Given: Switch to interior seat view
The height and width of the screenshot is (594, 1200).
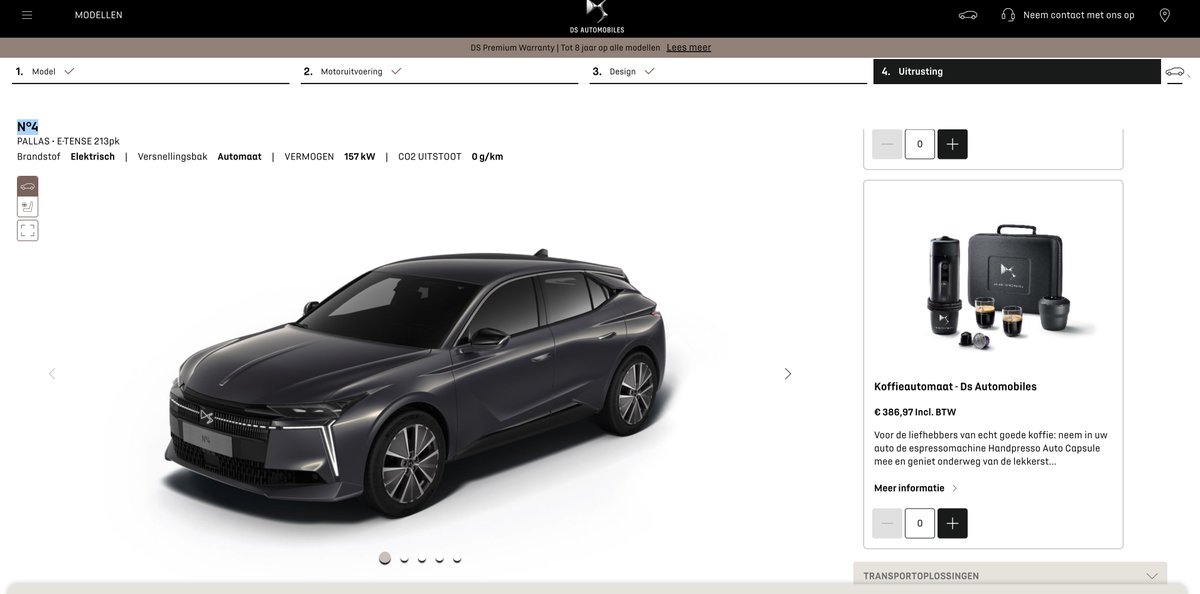Looking at the screenshot, I should click(x=27, y=207).
